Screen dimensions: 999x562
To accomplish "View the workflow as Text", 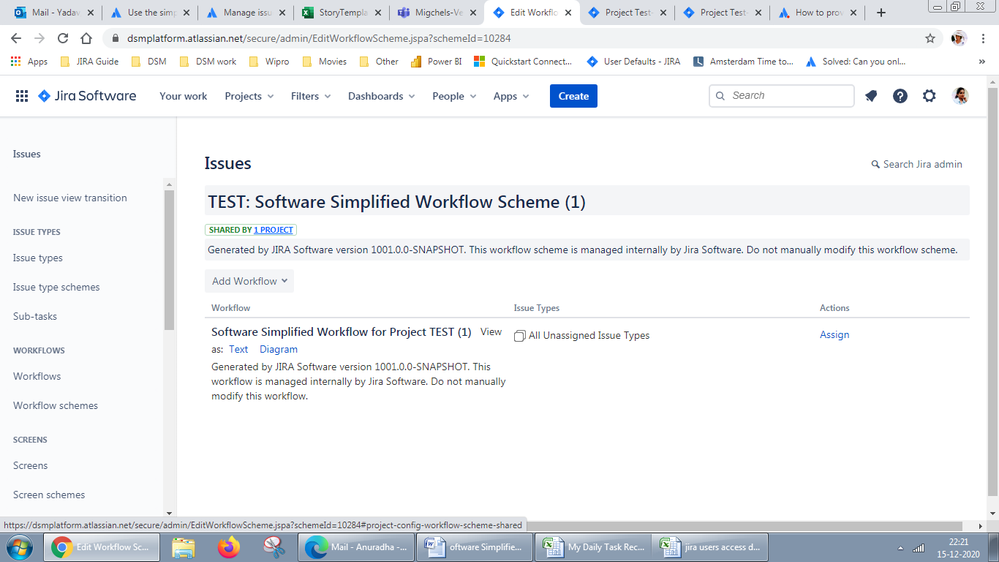I will tap(238, 349).
